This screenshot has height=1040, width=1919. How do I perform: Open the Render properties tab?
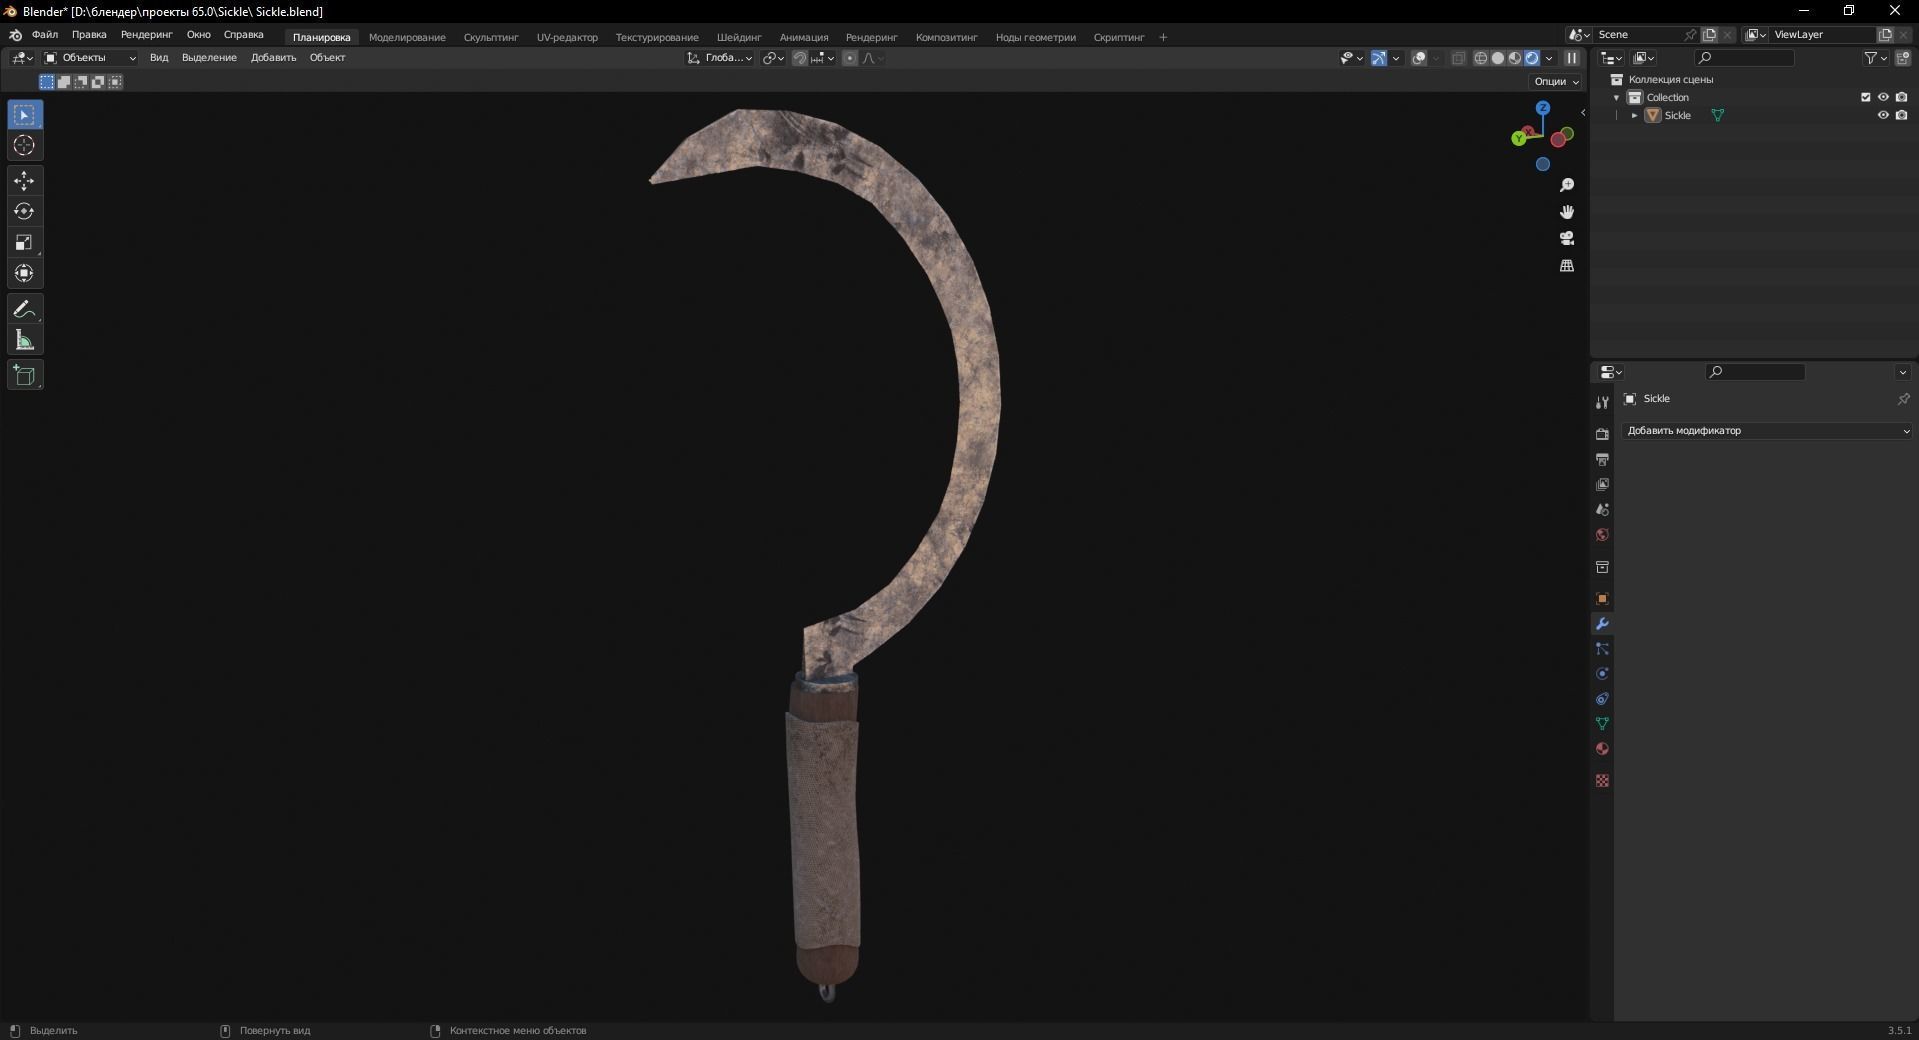[1602, 434]
